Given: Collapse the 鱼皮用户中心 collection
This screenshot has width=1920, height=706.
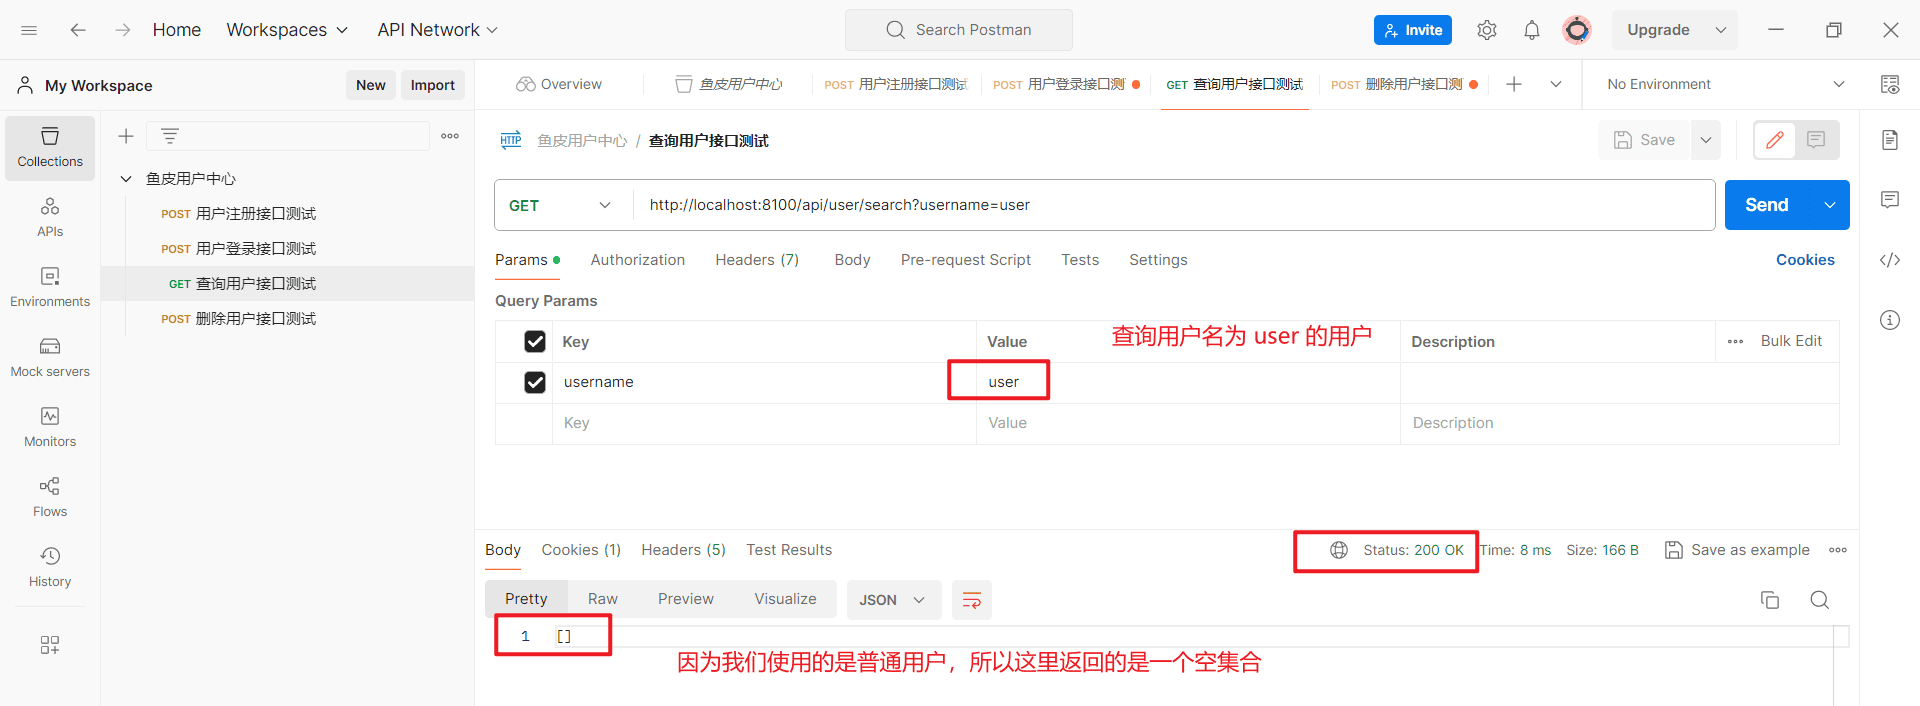Looking at the screenshot, I should pyautogui.click(x=126, y=179).
